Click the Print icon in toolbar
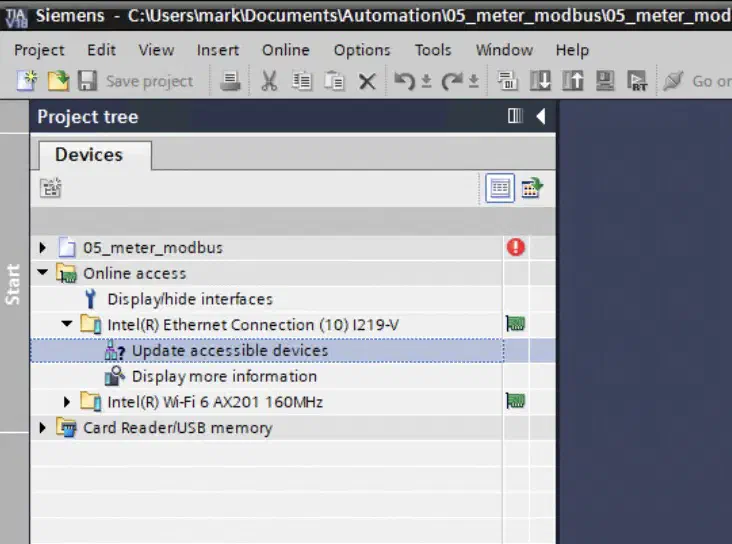 pyautogui.click(x=230, y=81)
